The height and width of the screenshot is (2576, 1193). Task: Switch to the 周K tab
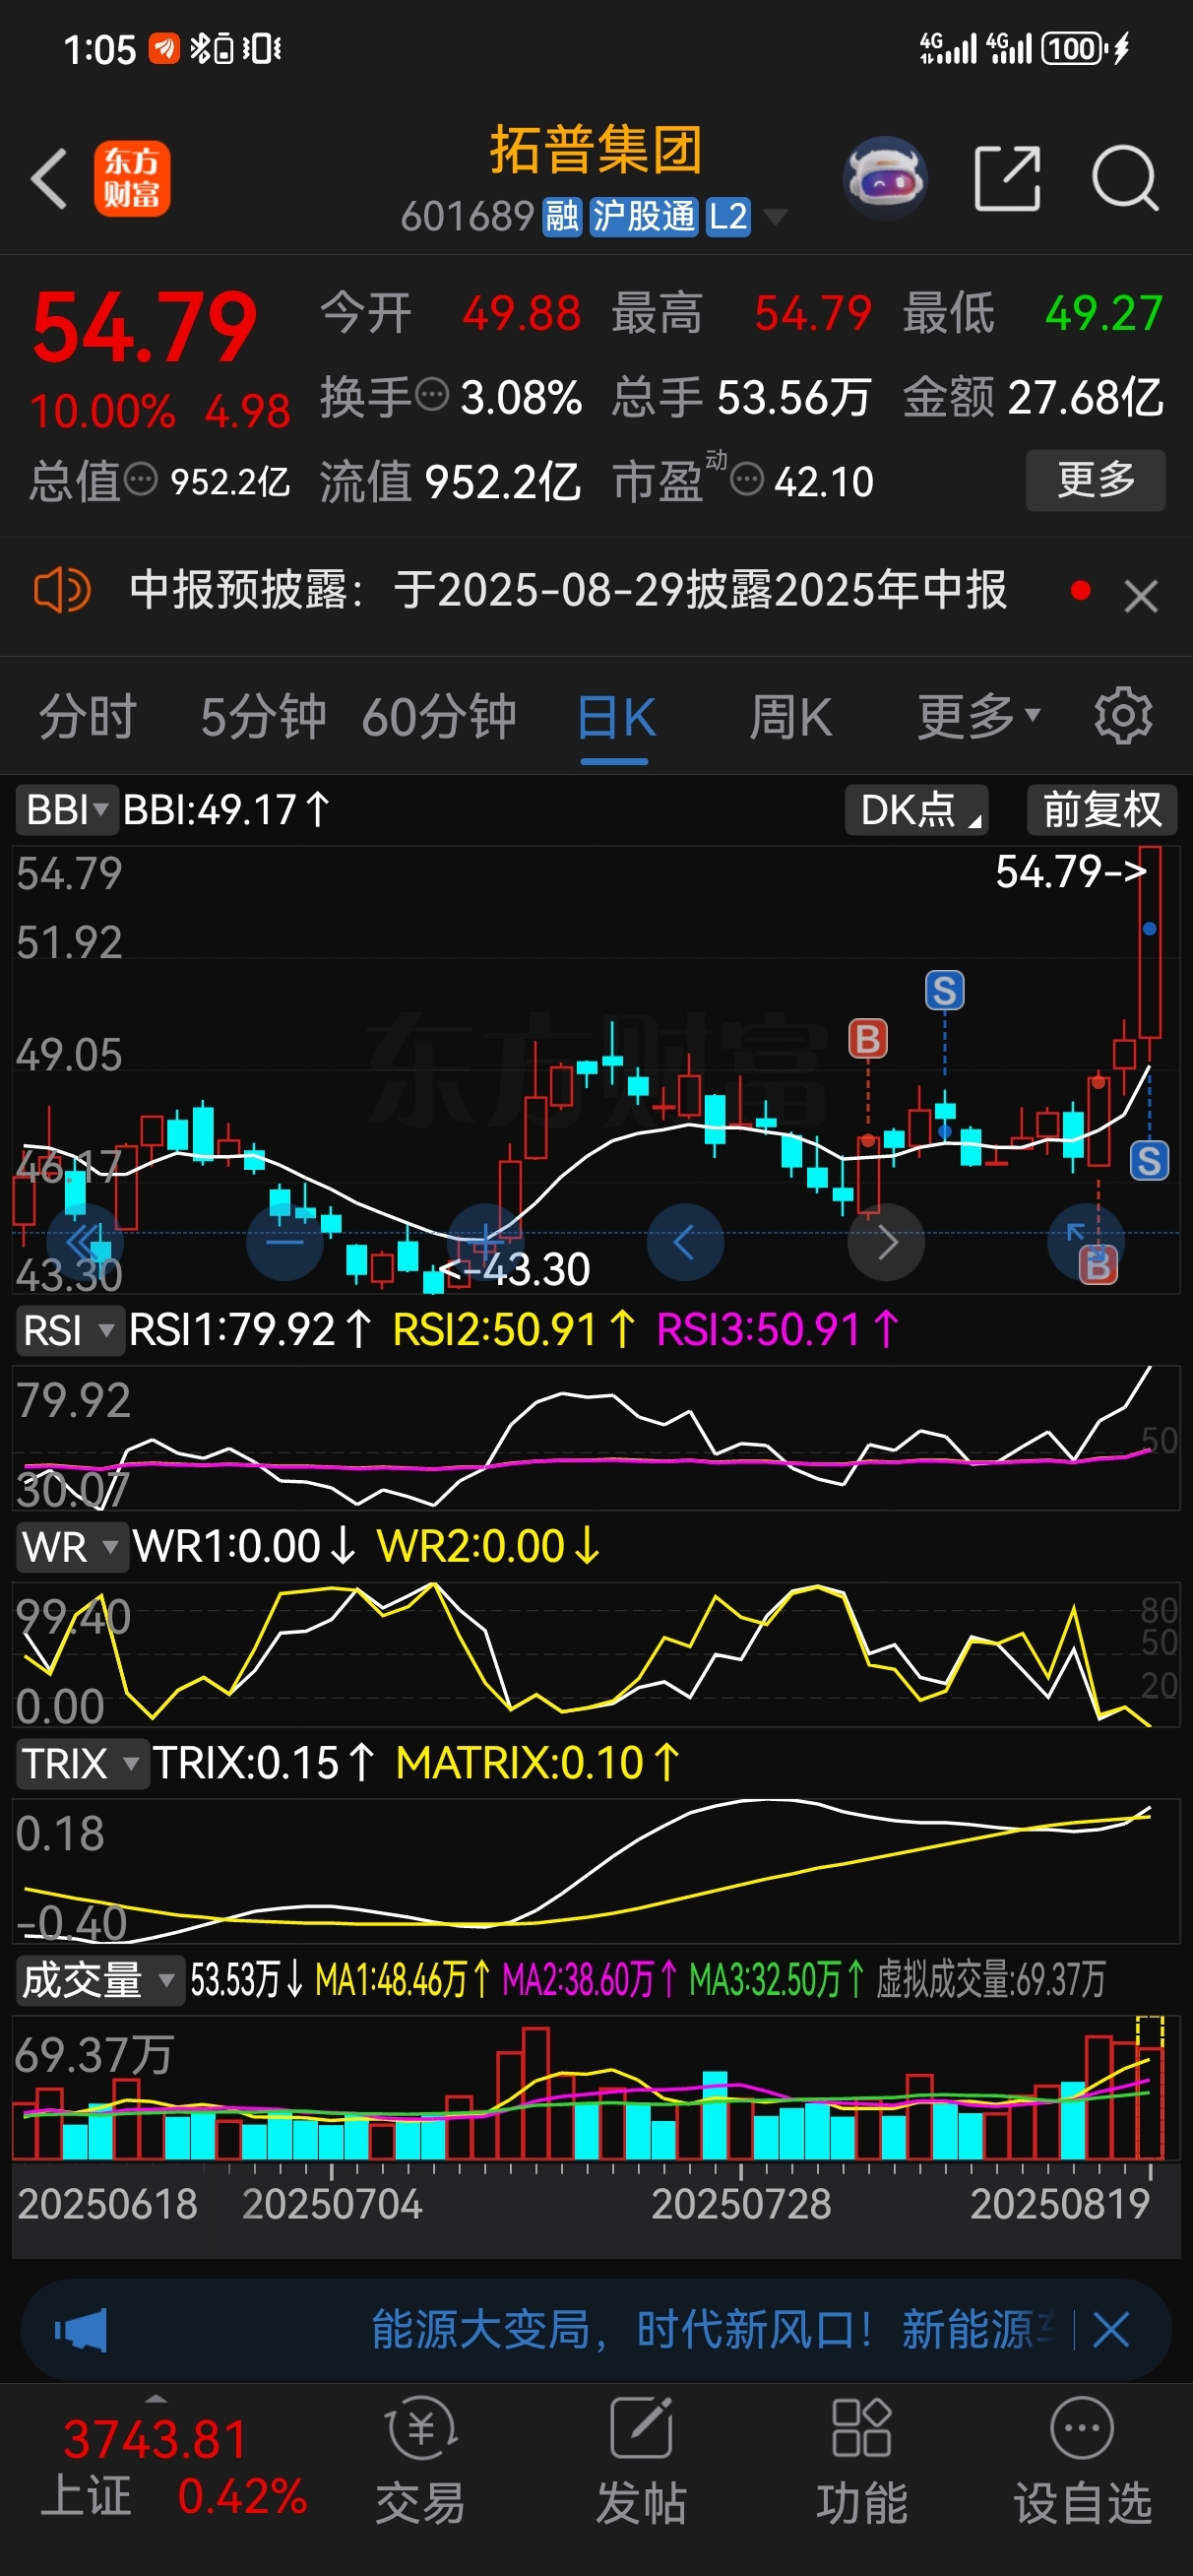click(x=790, y=716)
